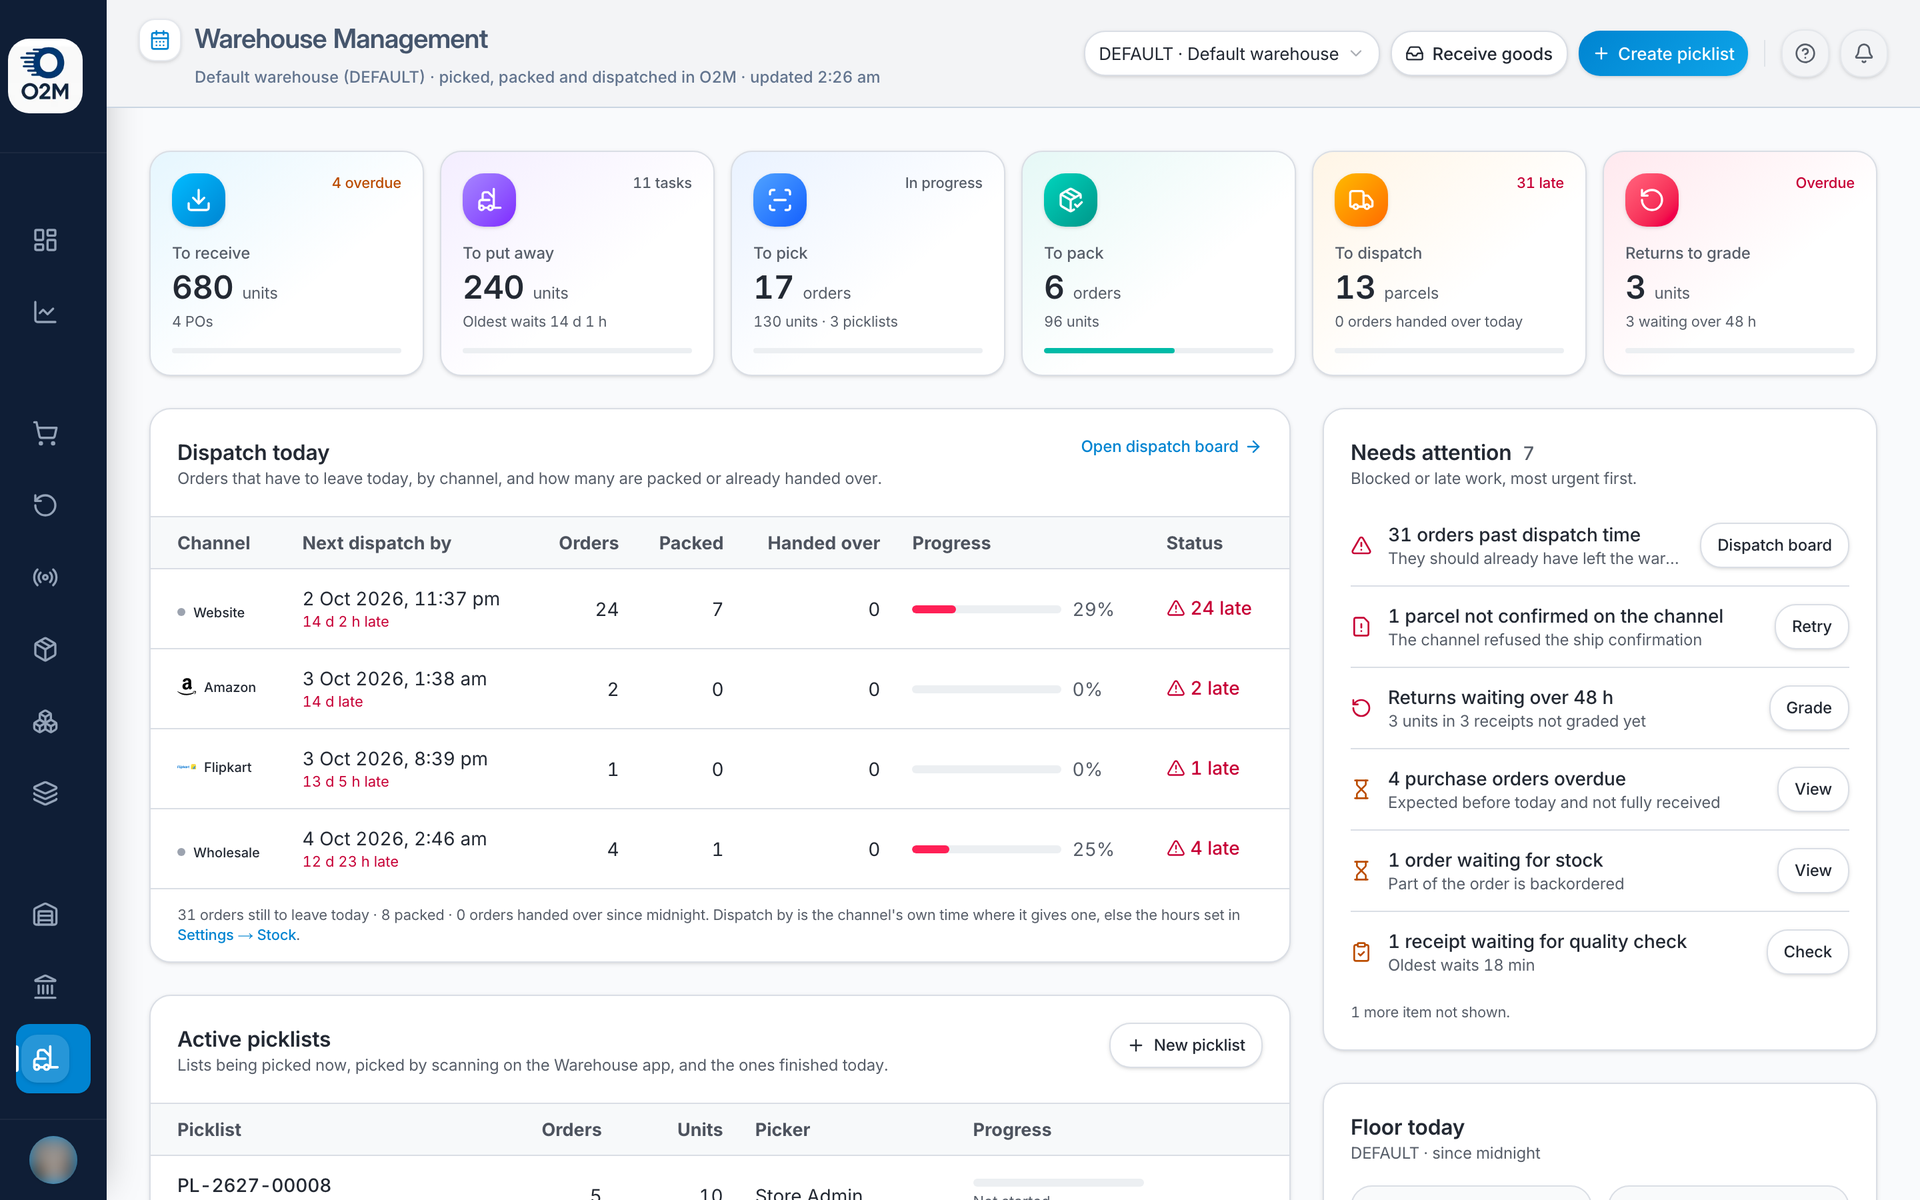Open the To put away 240 units card

(577, 264)
